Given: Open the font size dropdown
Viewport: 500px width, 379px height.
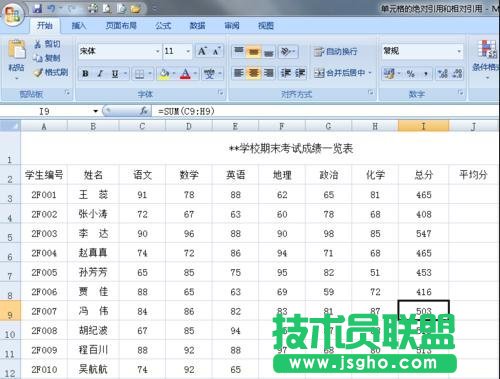Looking at the screenshot, I should point(188,51).
